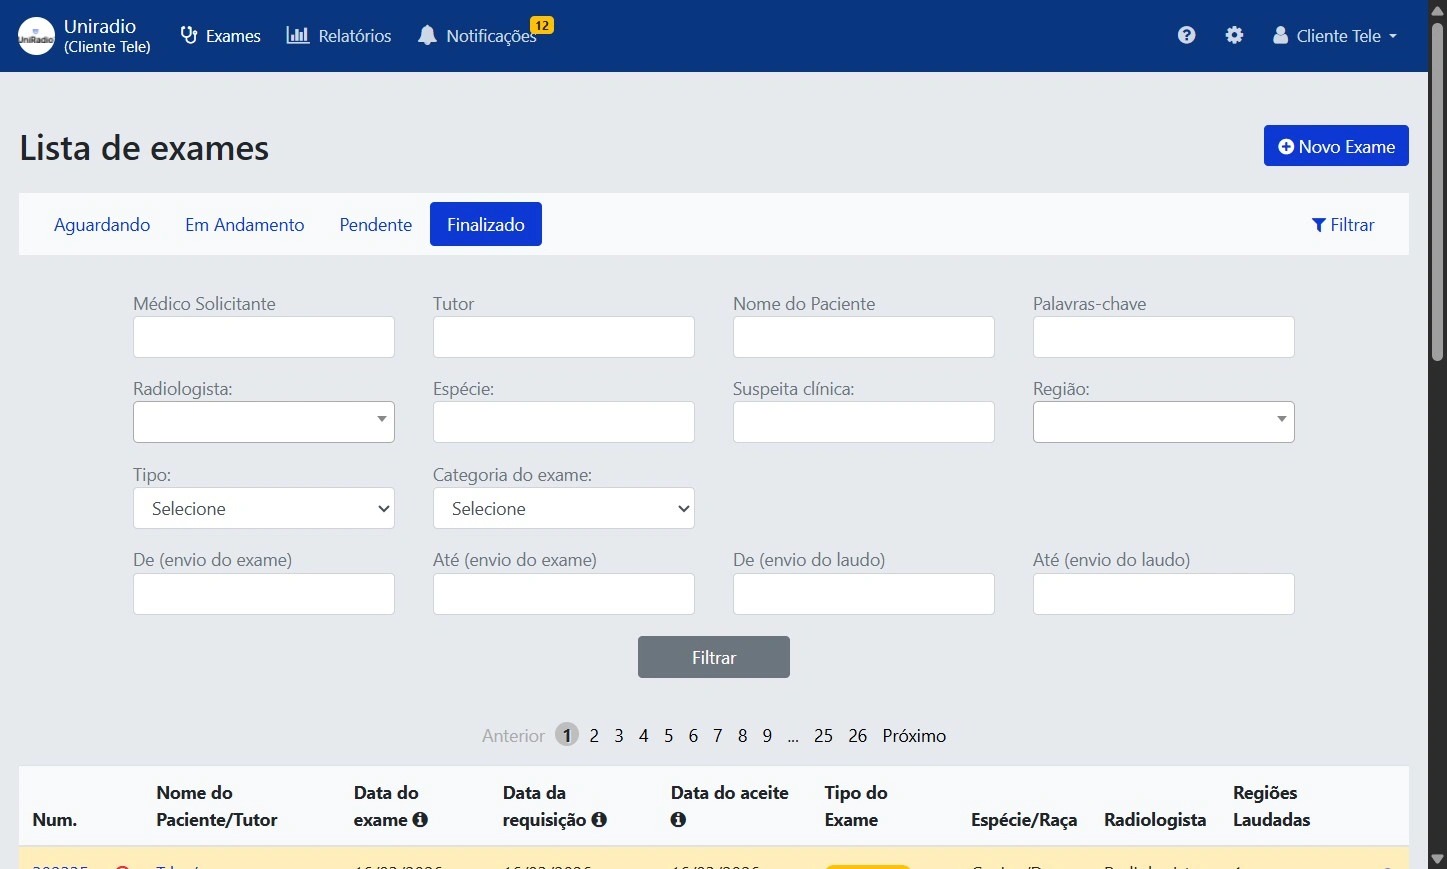Click the notification count badge 12
This screenshot has height=869, width=1447.
[541, 25]
